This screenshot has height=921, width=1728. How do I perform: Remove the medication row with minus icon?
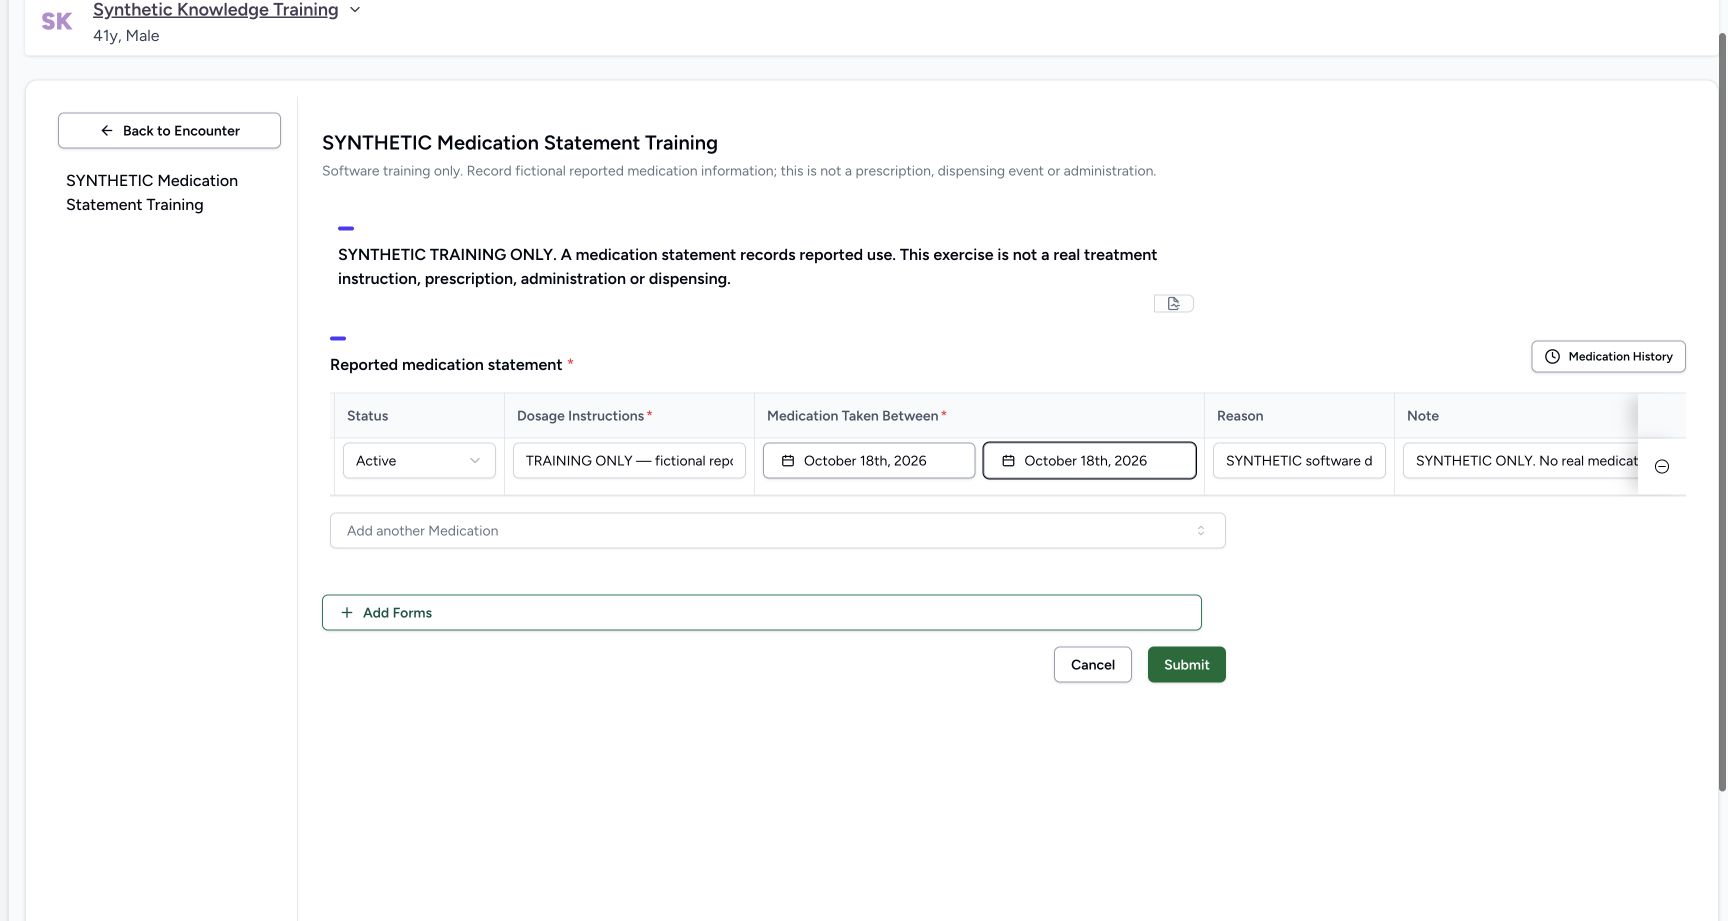1662,467
